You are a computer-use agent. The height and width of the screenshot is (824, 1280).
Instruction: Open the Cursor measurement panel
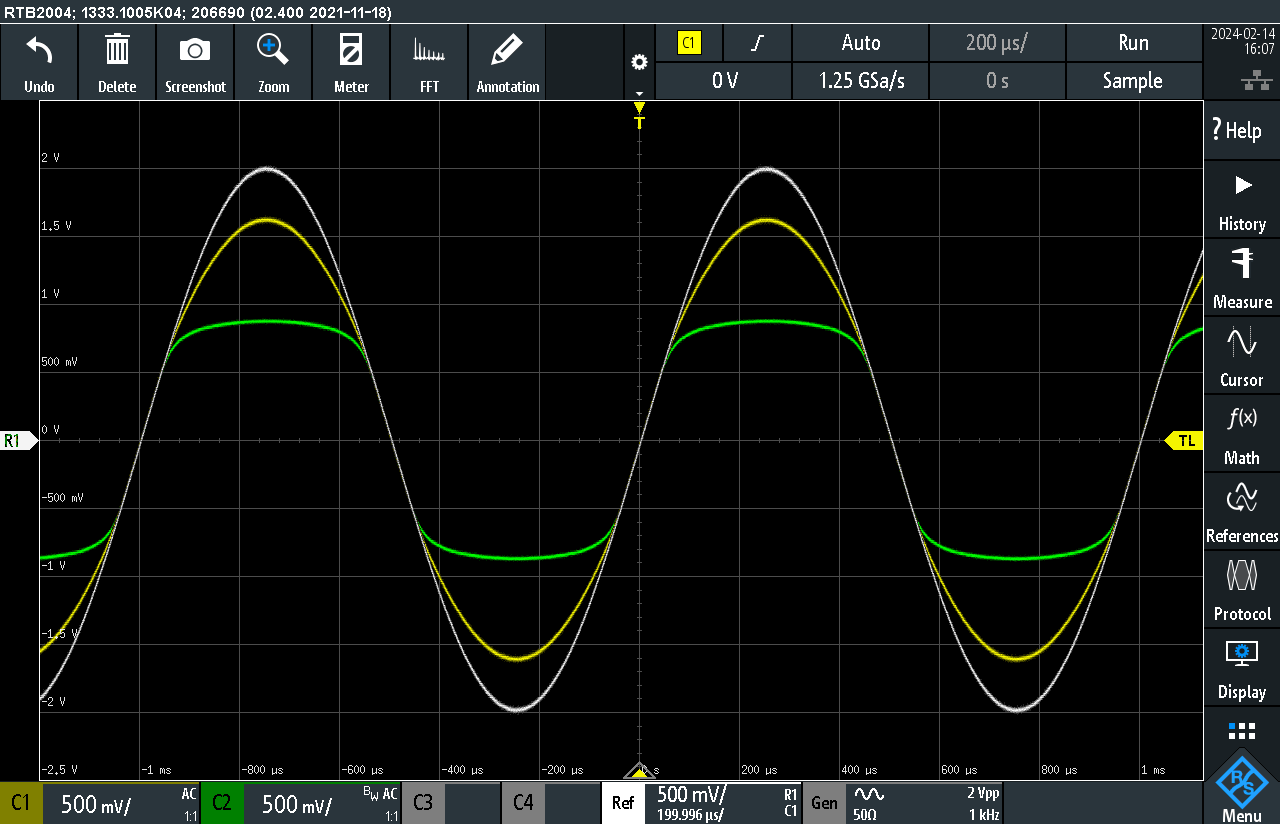(x=1242, y=356)
